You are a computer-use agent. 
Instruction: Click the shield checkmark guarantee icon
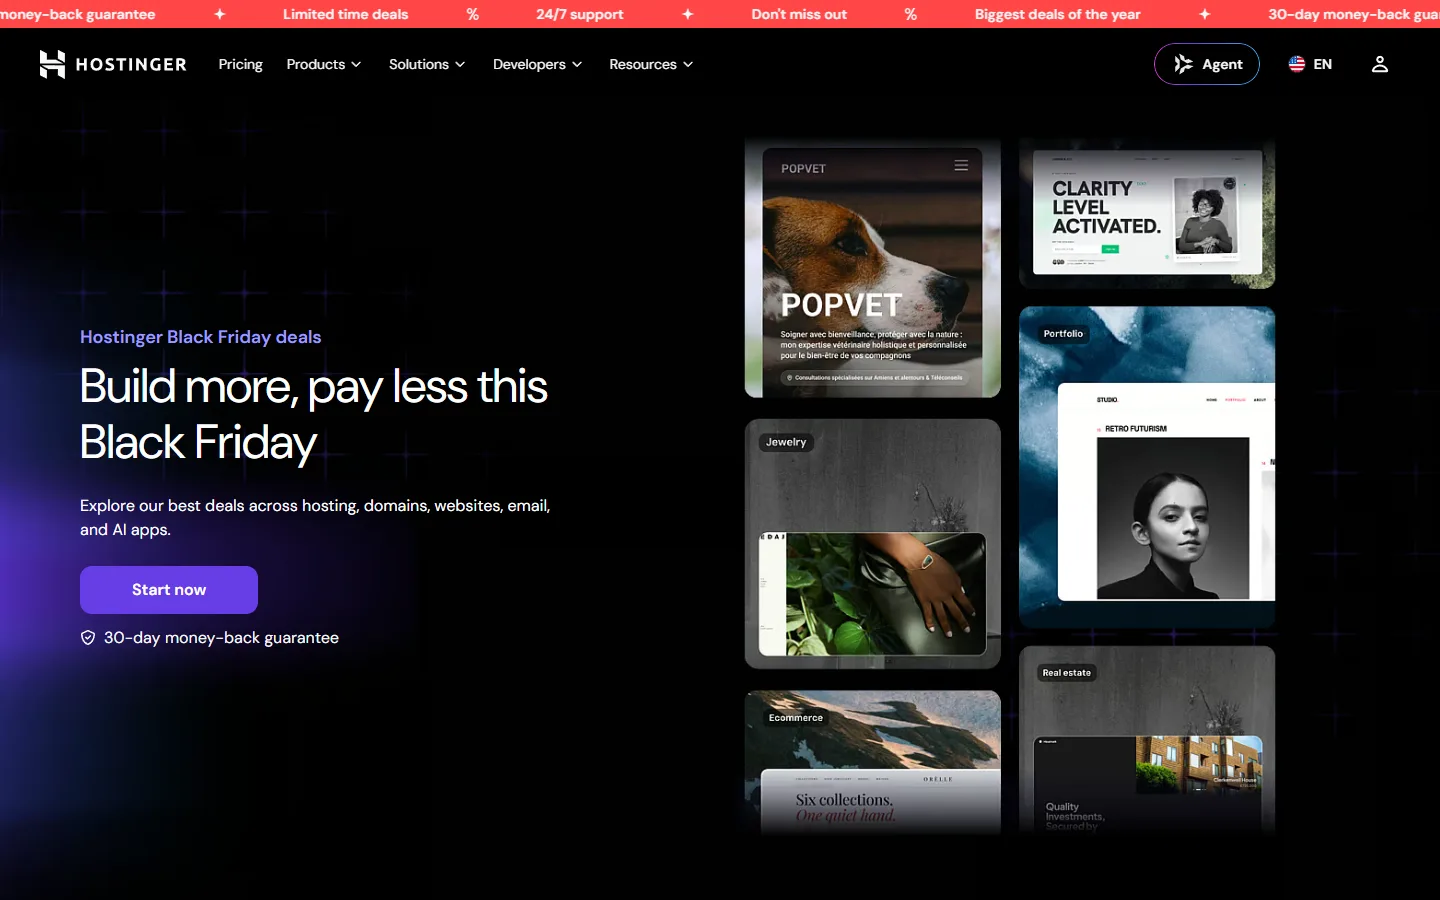coord(88,638)
